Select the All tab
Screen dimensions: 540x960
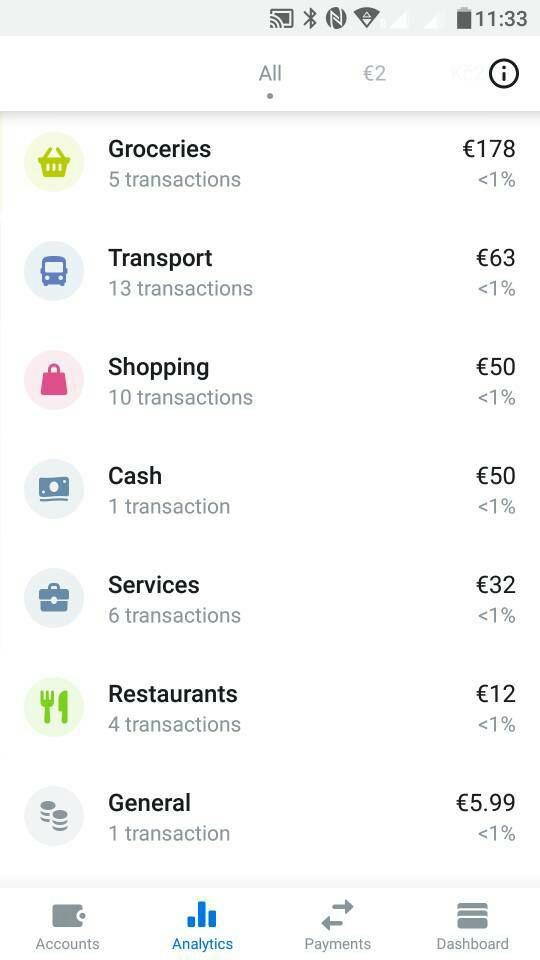coord(270,73)
